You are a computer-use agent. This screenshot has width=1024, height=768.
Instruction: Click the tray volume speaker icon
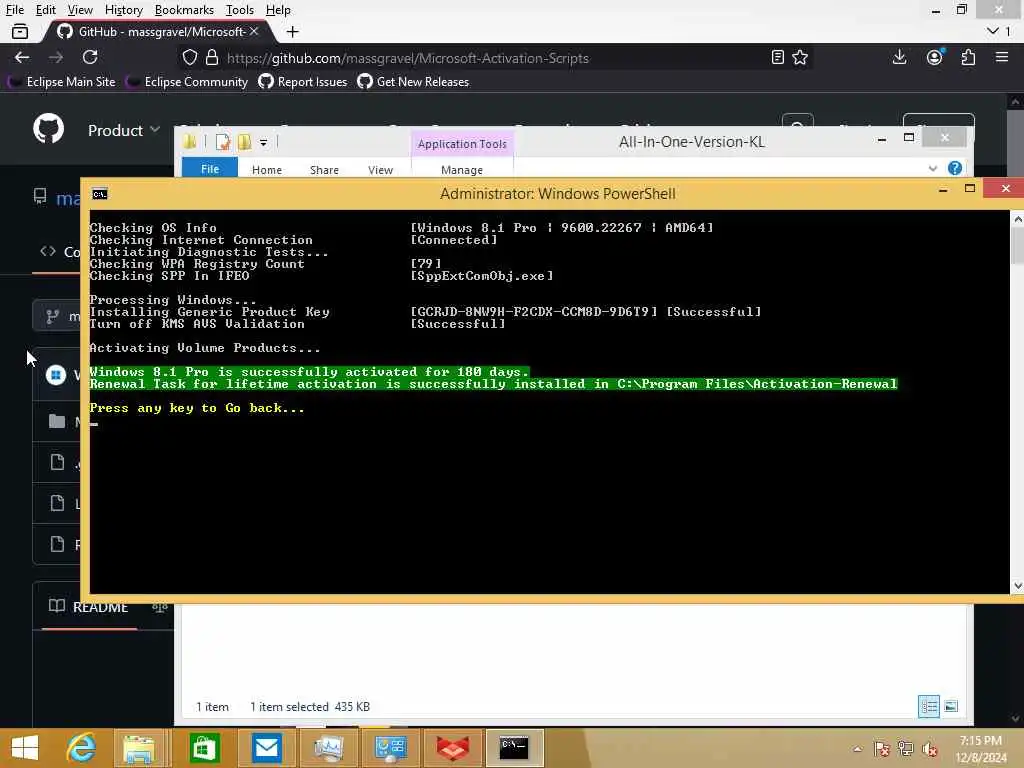(x=929, y=748)
